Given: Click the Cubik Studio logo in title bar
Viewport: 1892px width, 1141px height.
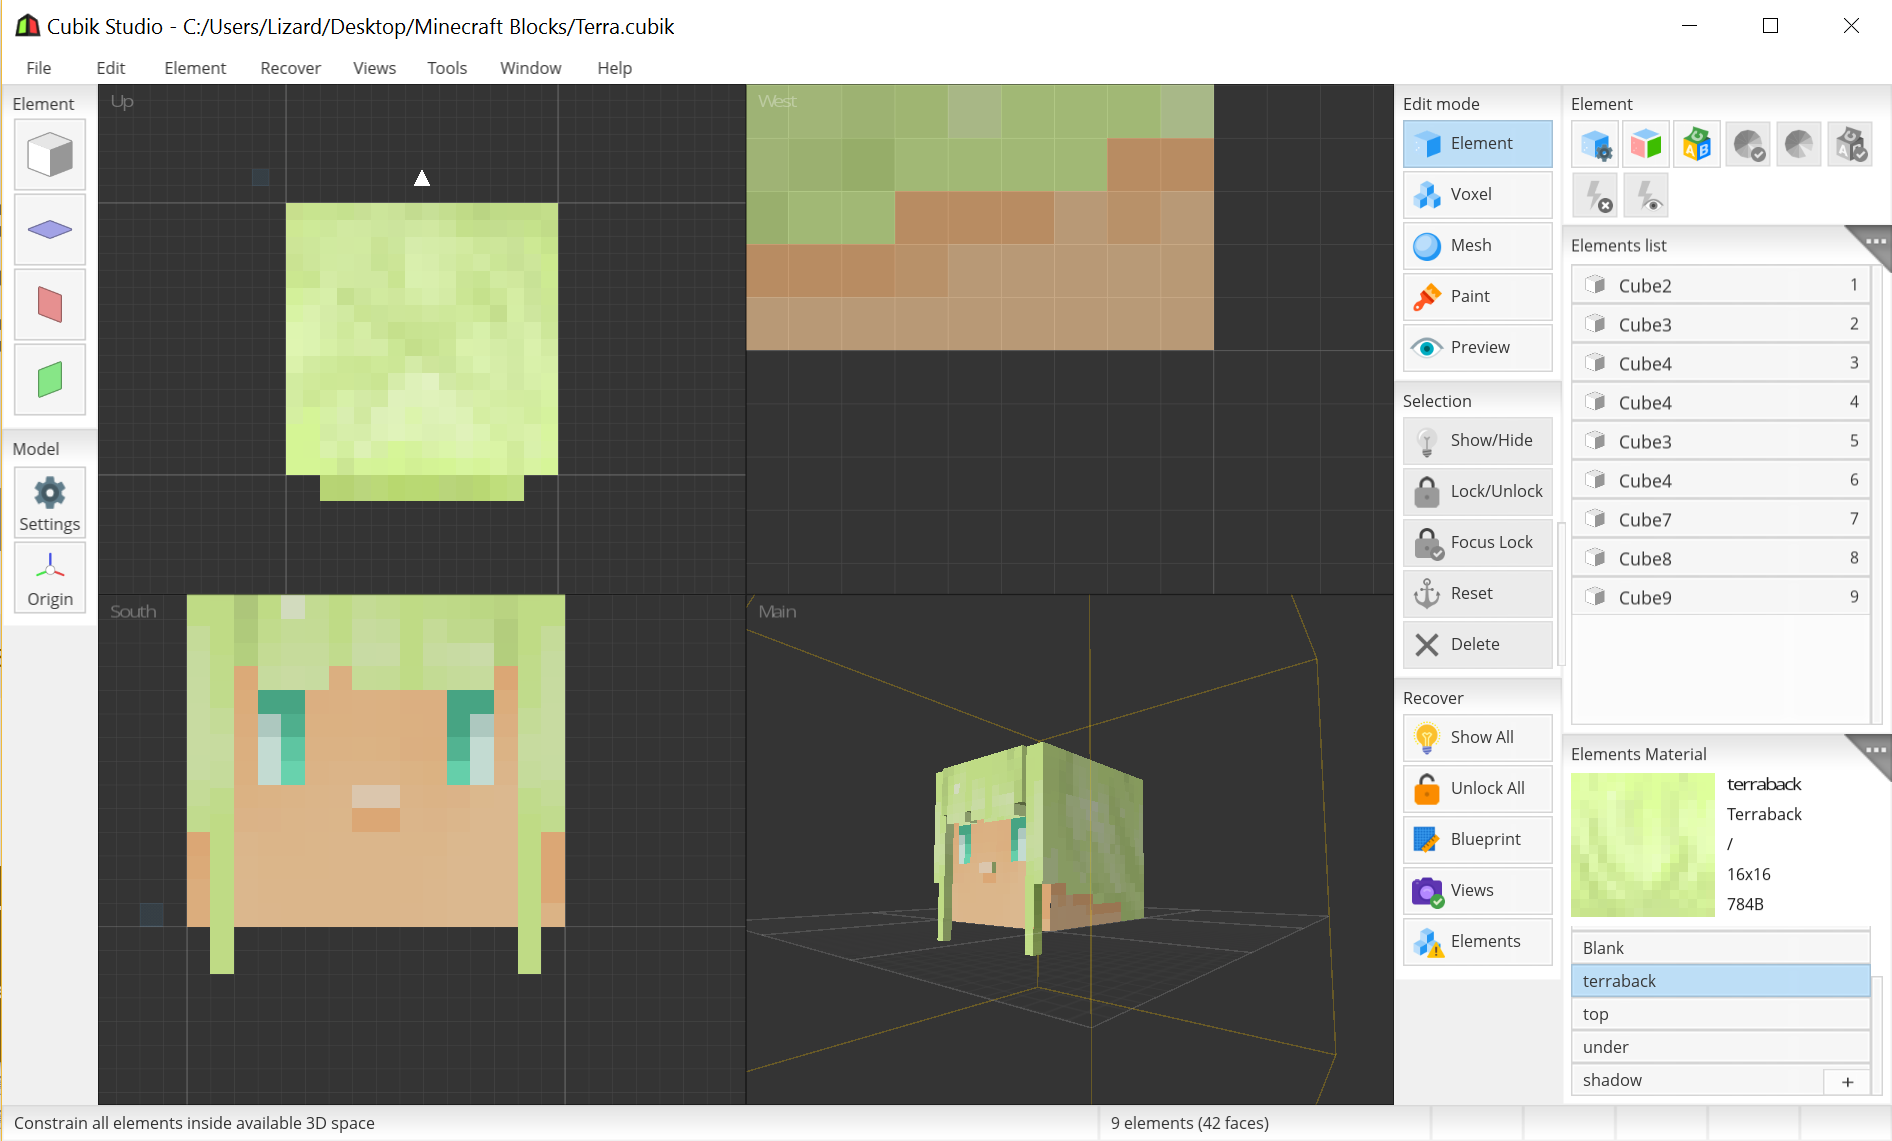Looking at the screenshot, I should tap(27, 26).
